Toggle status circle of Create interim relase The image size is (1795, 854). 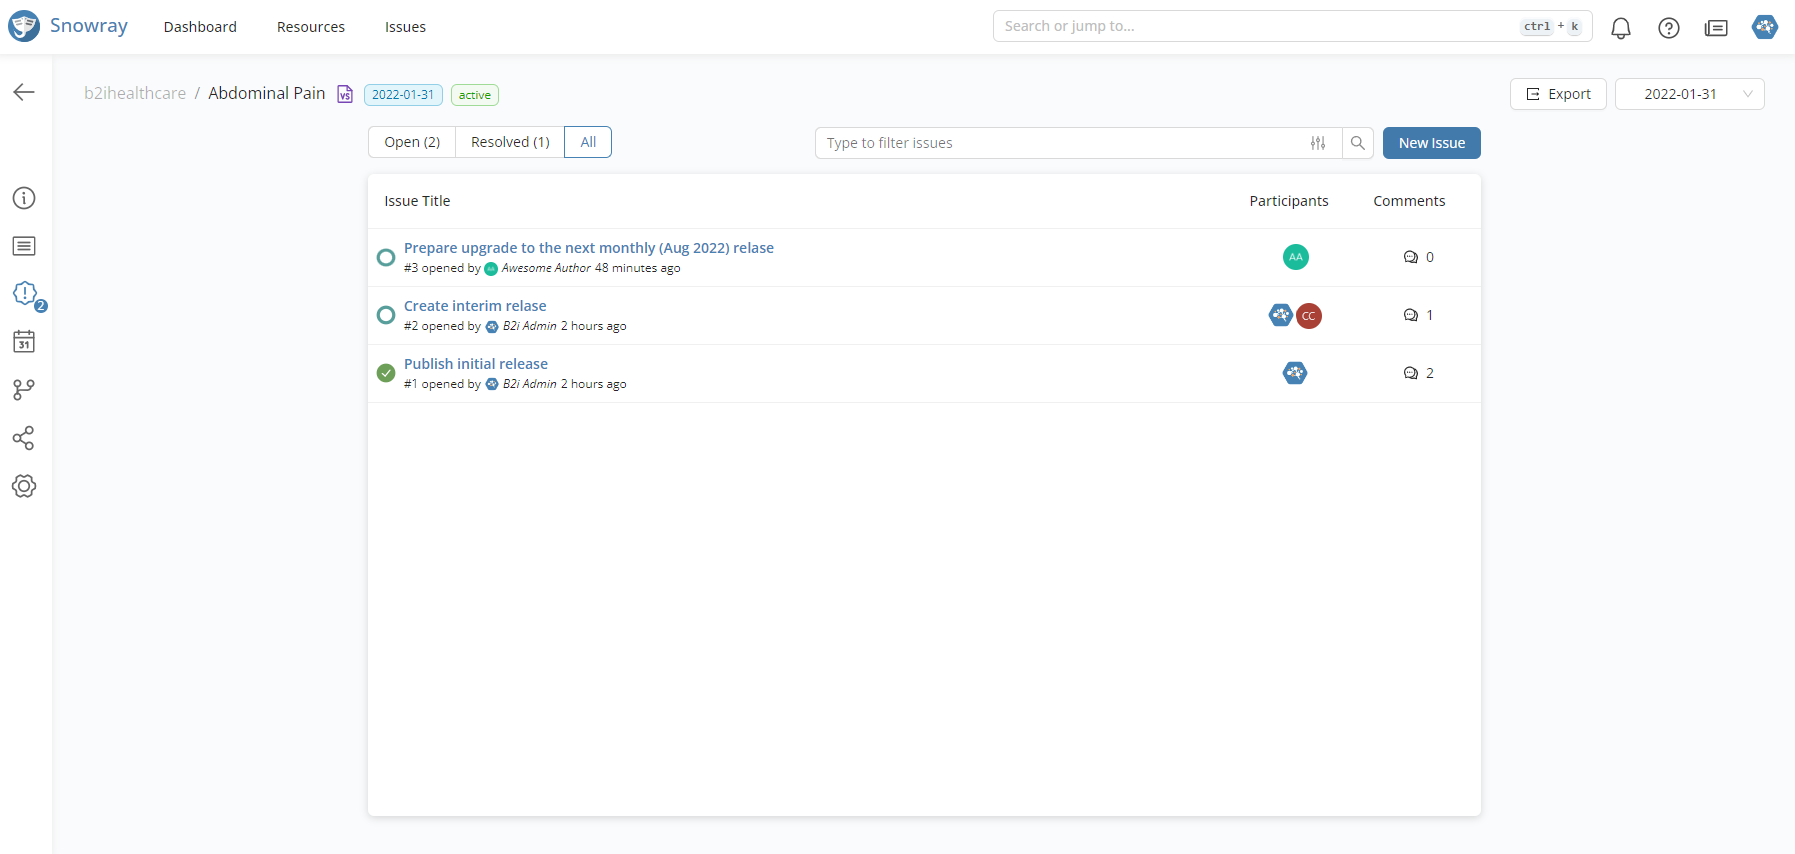[386, 316]
